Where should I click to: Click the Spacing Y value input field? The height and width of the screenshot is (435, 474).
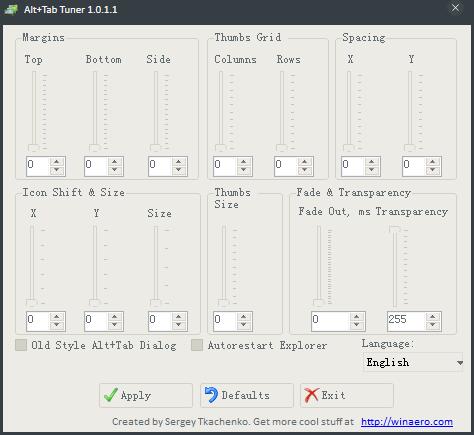coord(414,166)
